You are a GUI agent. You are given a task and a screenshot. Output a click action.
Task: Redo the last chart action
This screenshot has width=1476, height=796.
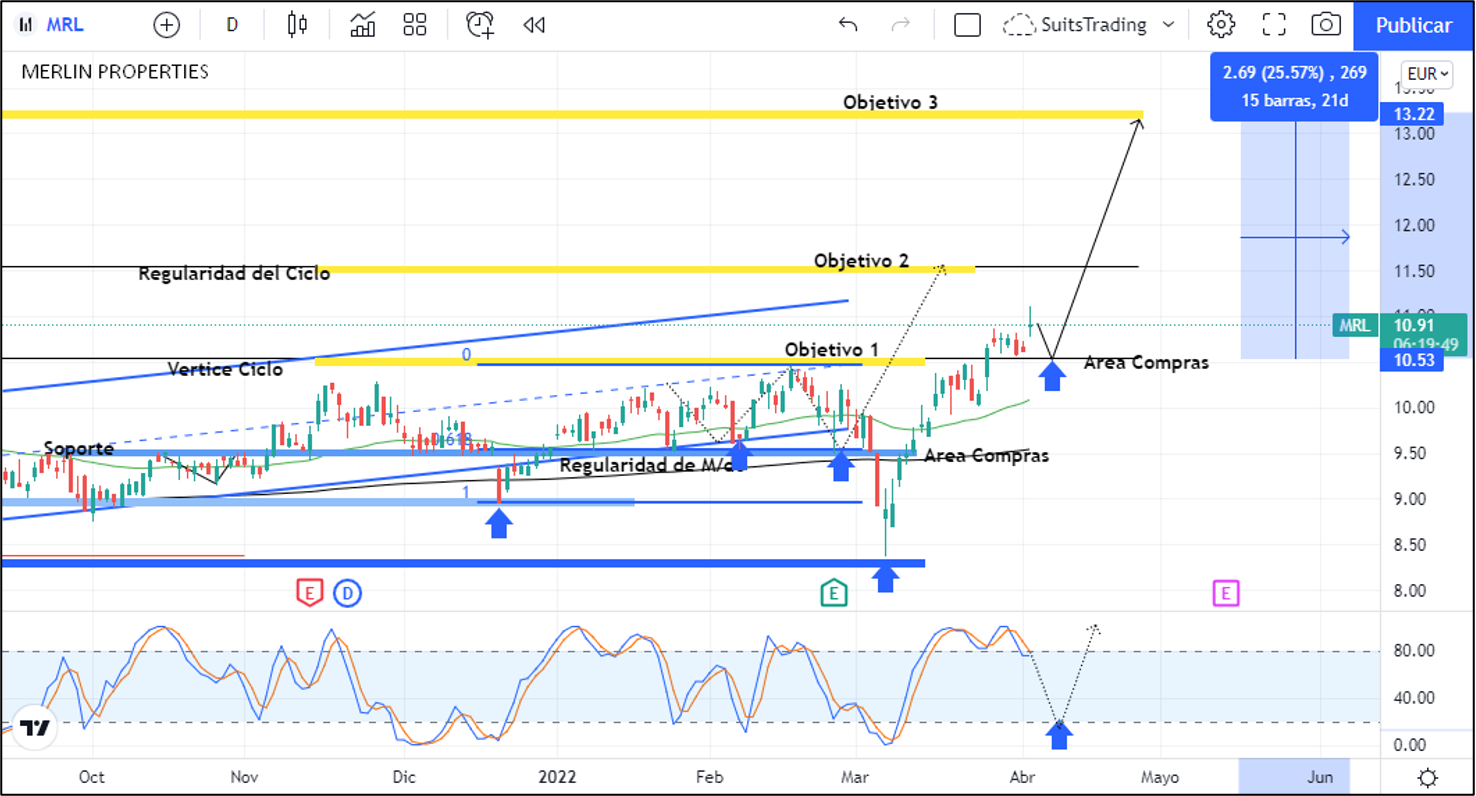(x=900, y=25)
